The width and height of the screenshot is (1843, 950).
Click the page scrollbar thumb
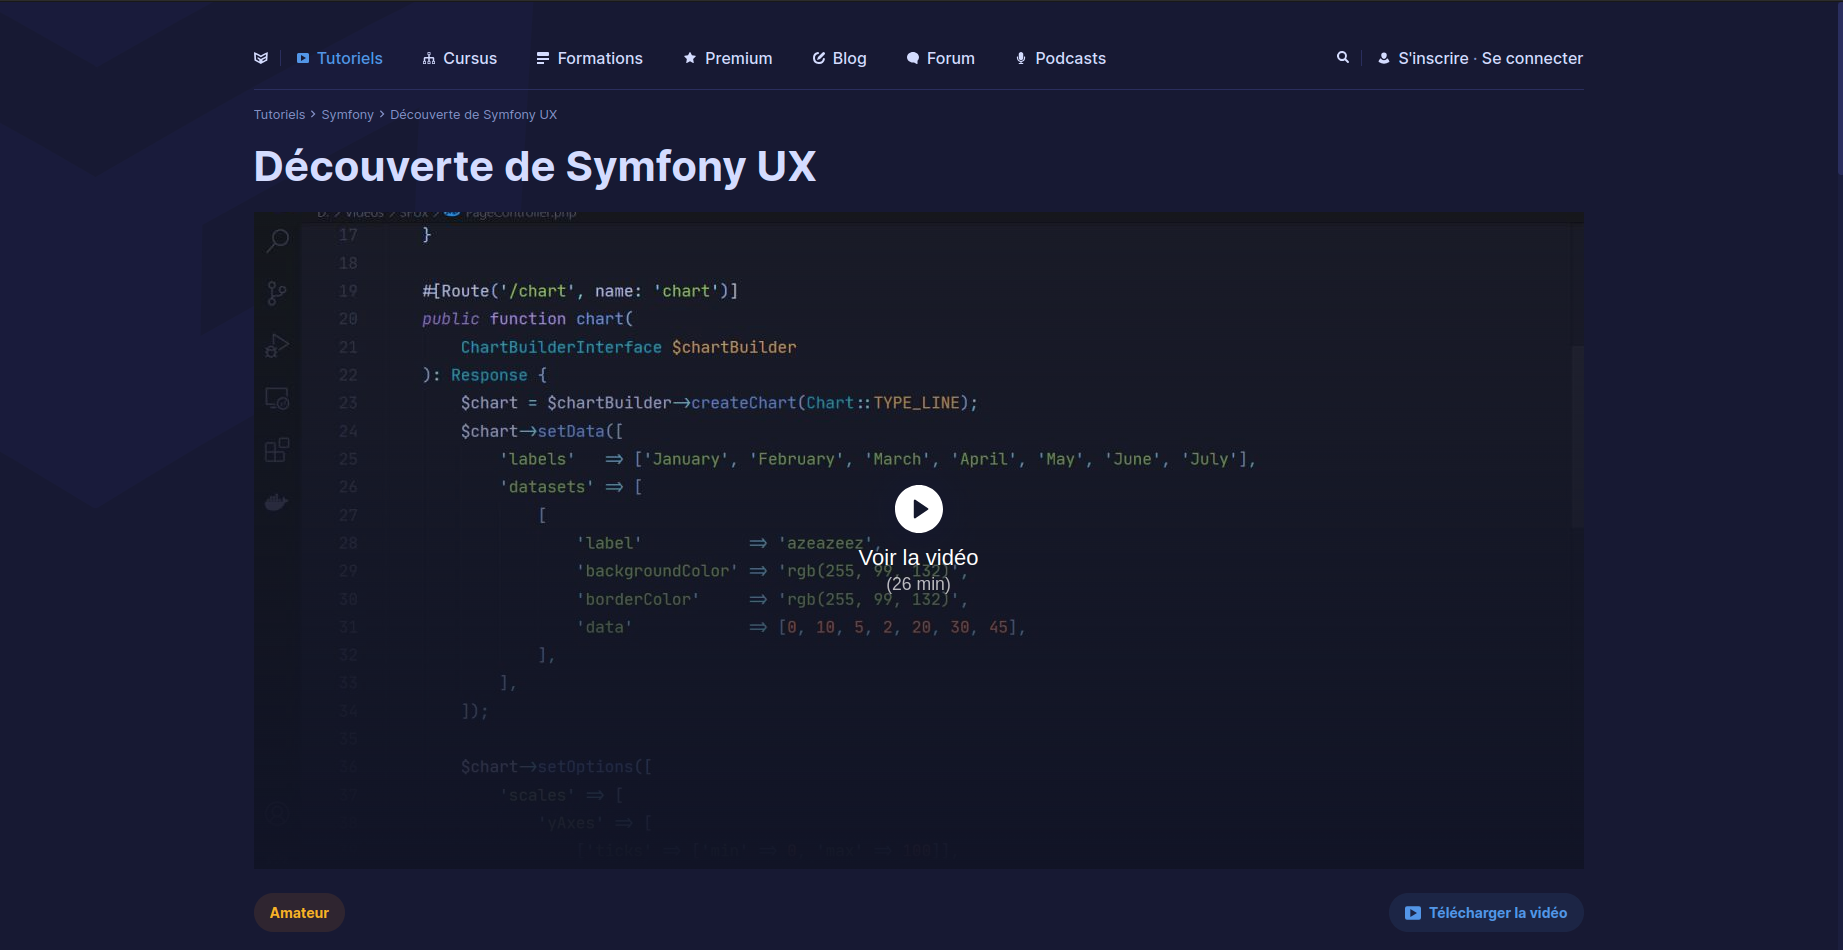tap(1838, 90)
